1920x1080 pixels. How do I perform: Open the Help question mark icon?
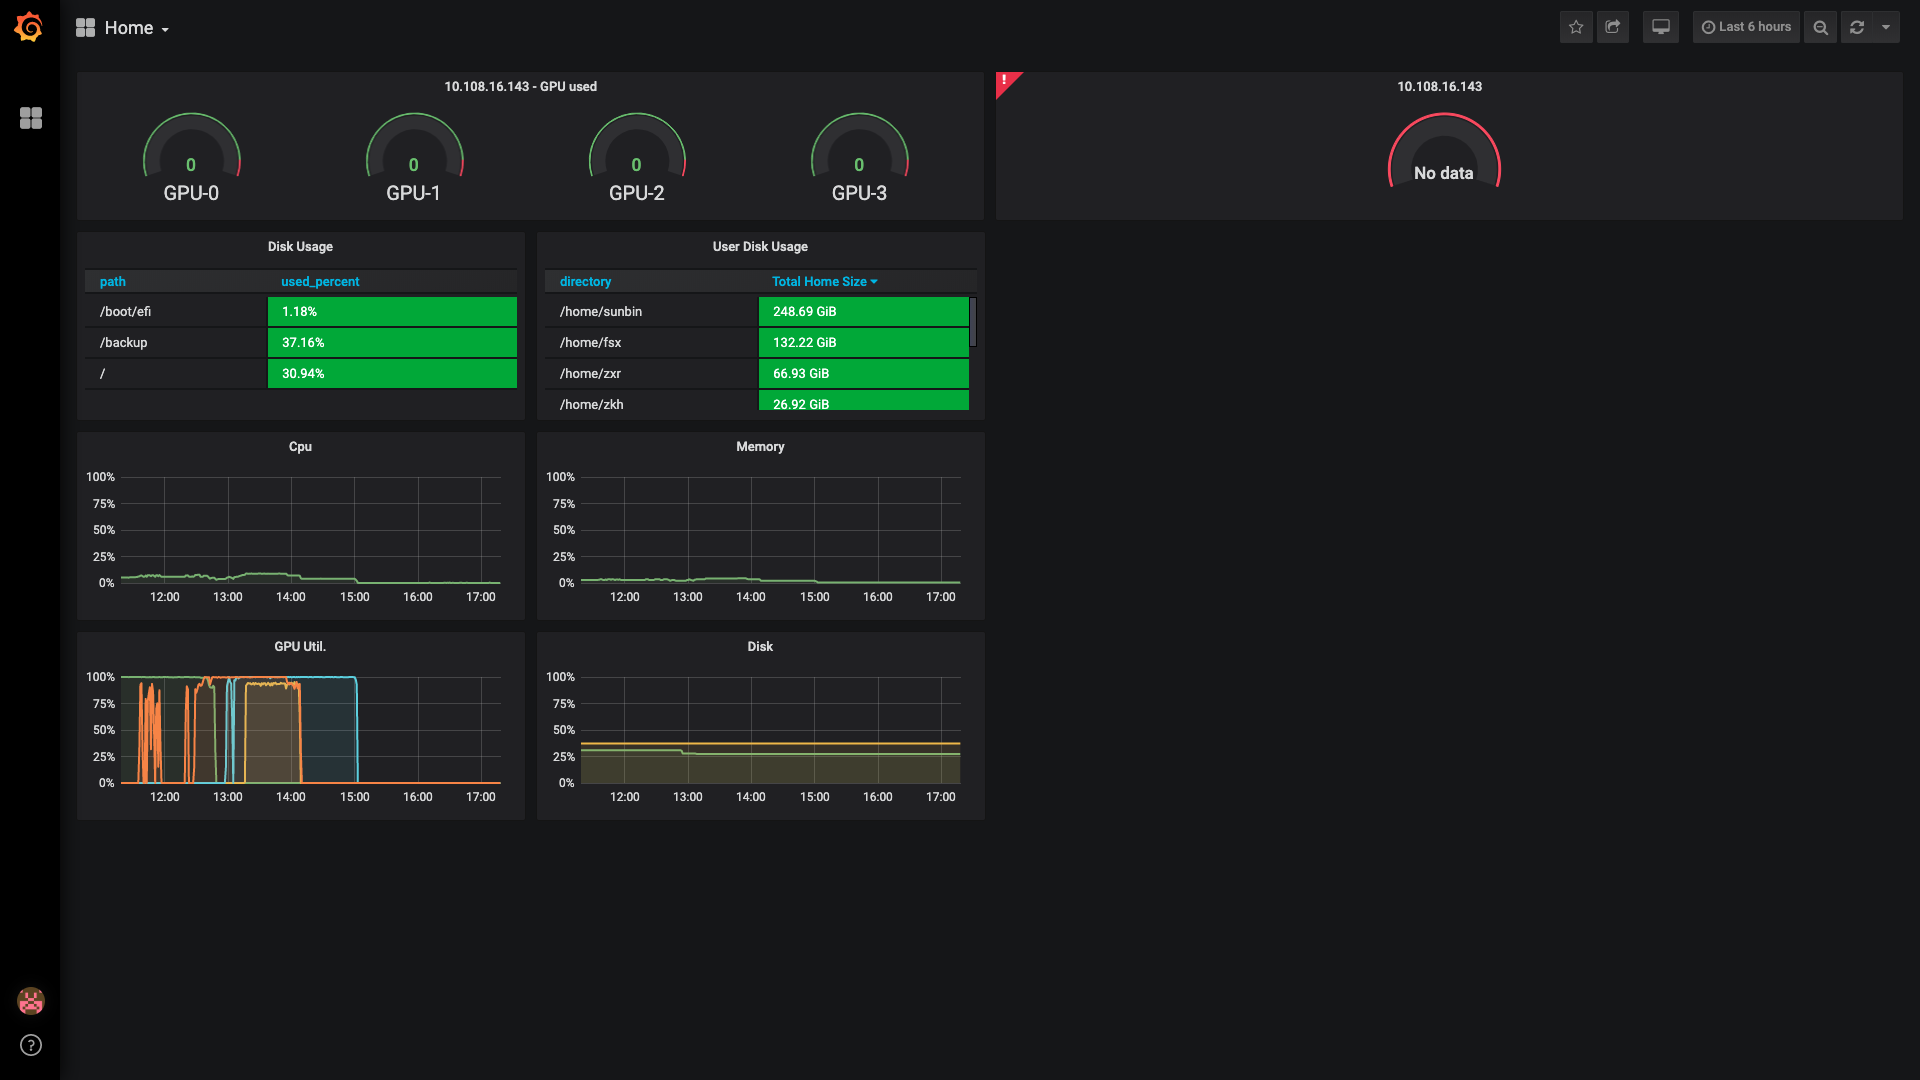pyautogui.click(x=31, y=1045)
